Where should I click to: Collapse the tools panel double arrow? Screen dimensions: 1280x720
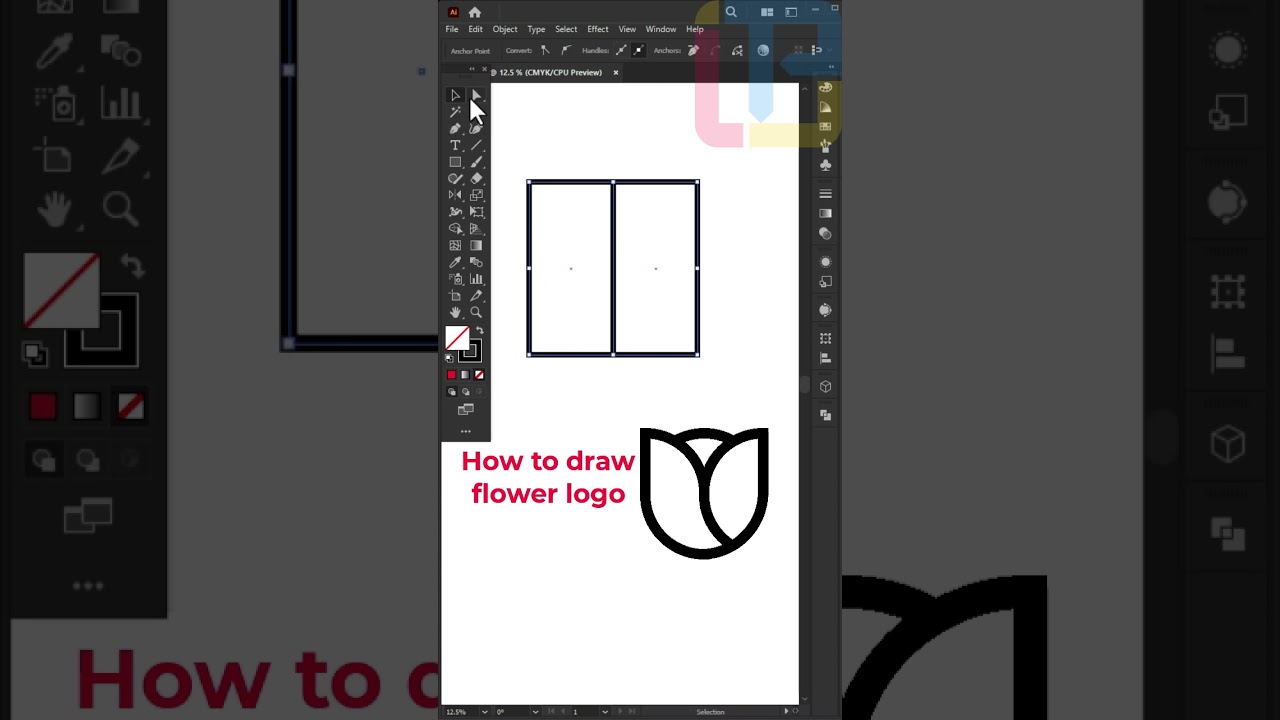click(x=472, y=69)
